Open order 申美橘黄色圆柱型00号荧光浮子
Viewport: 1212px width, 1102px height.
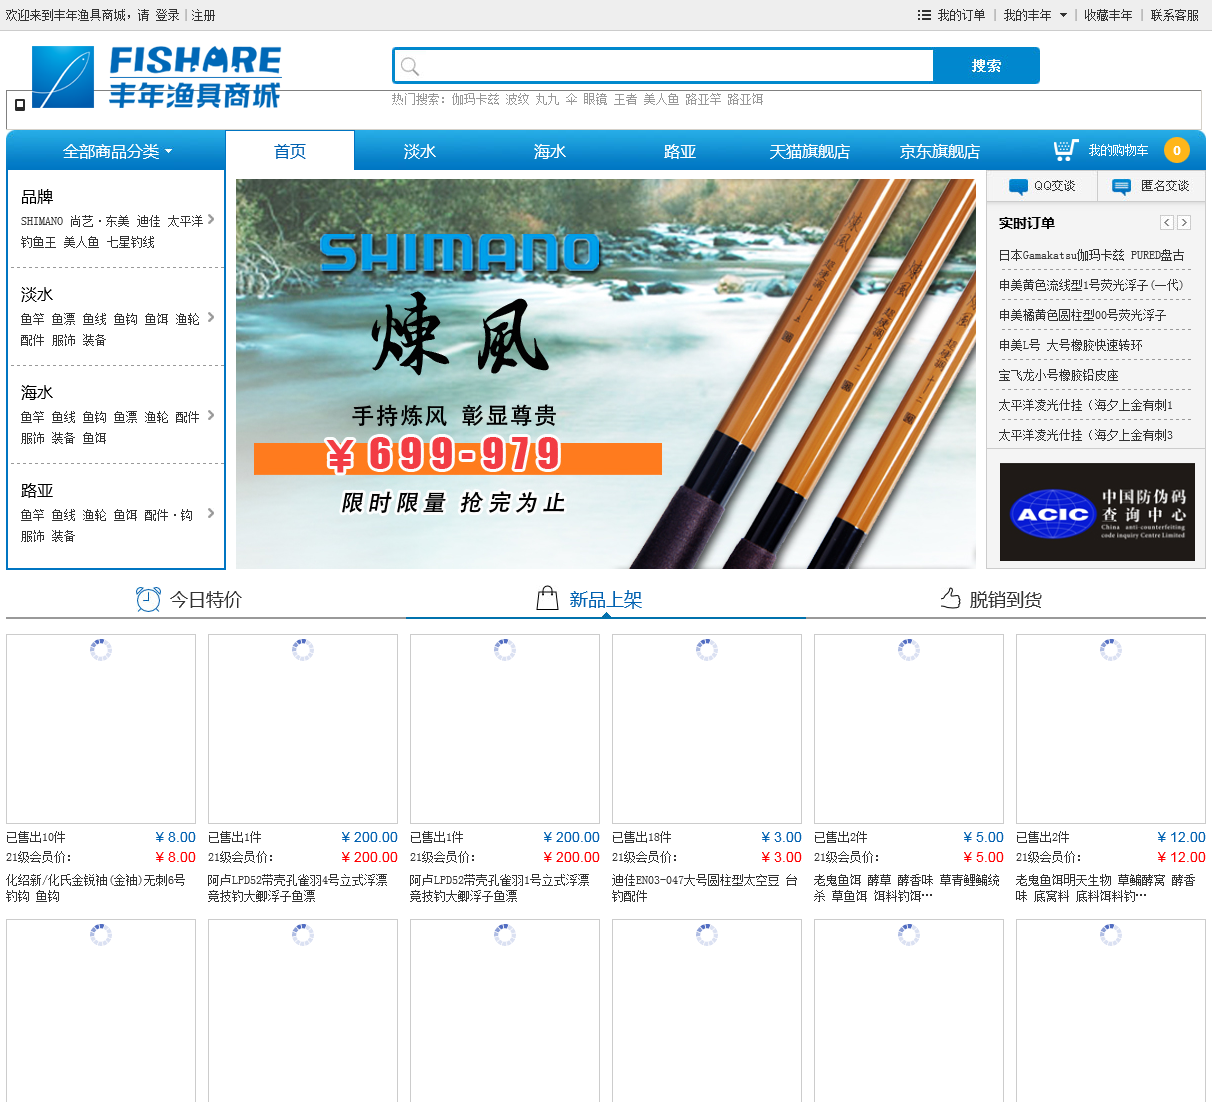[x=1082, y=315]
